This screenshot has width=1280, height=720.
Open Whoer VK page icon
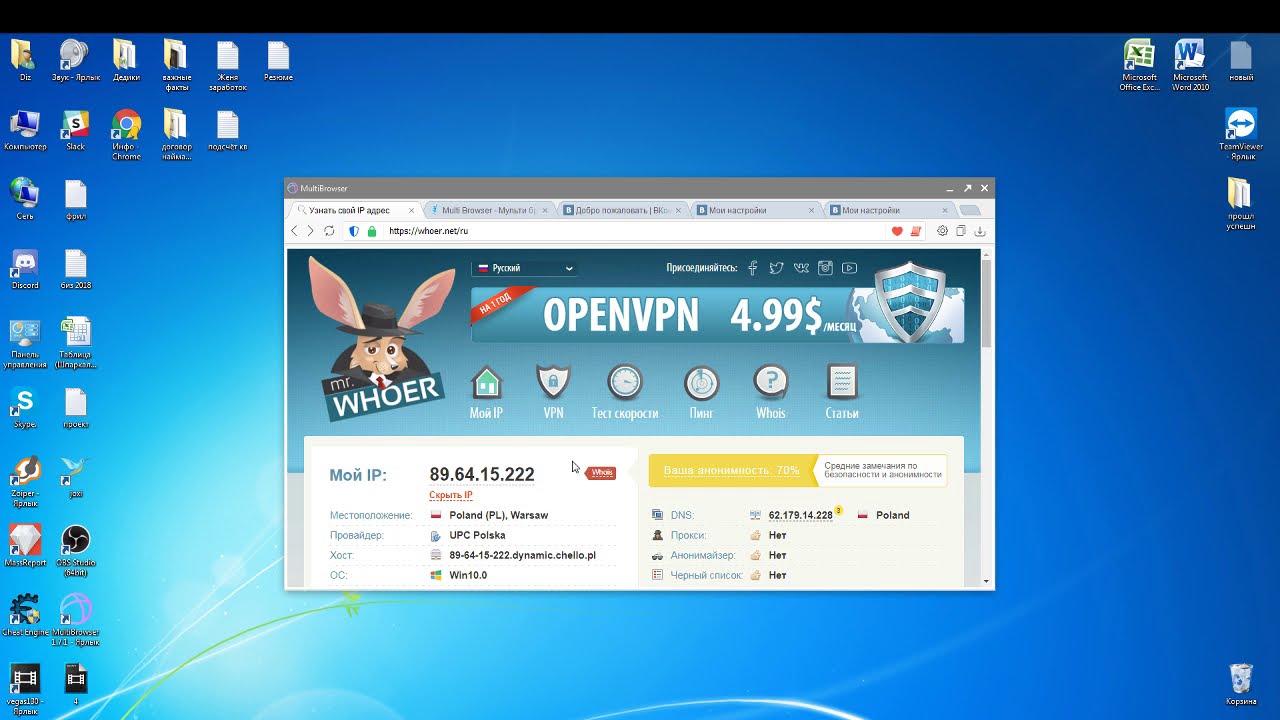click(801, 268)
